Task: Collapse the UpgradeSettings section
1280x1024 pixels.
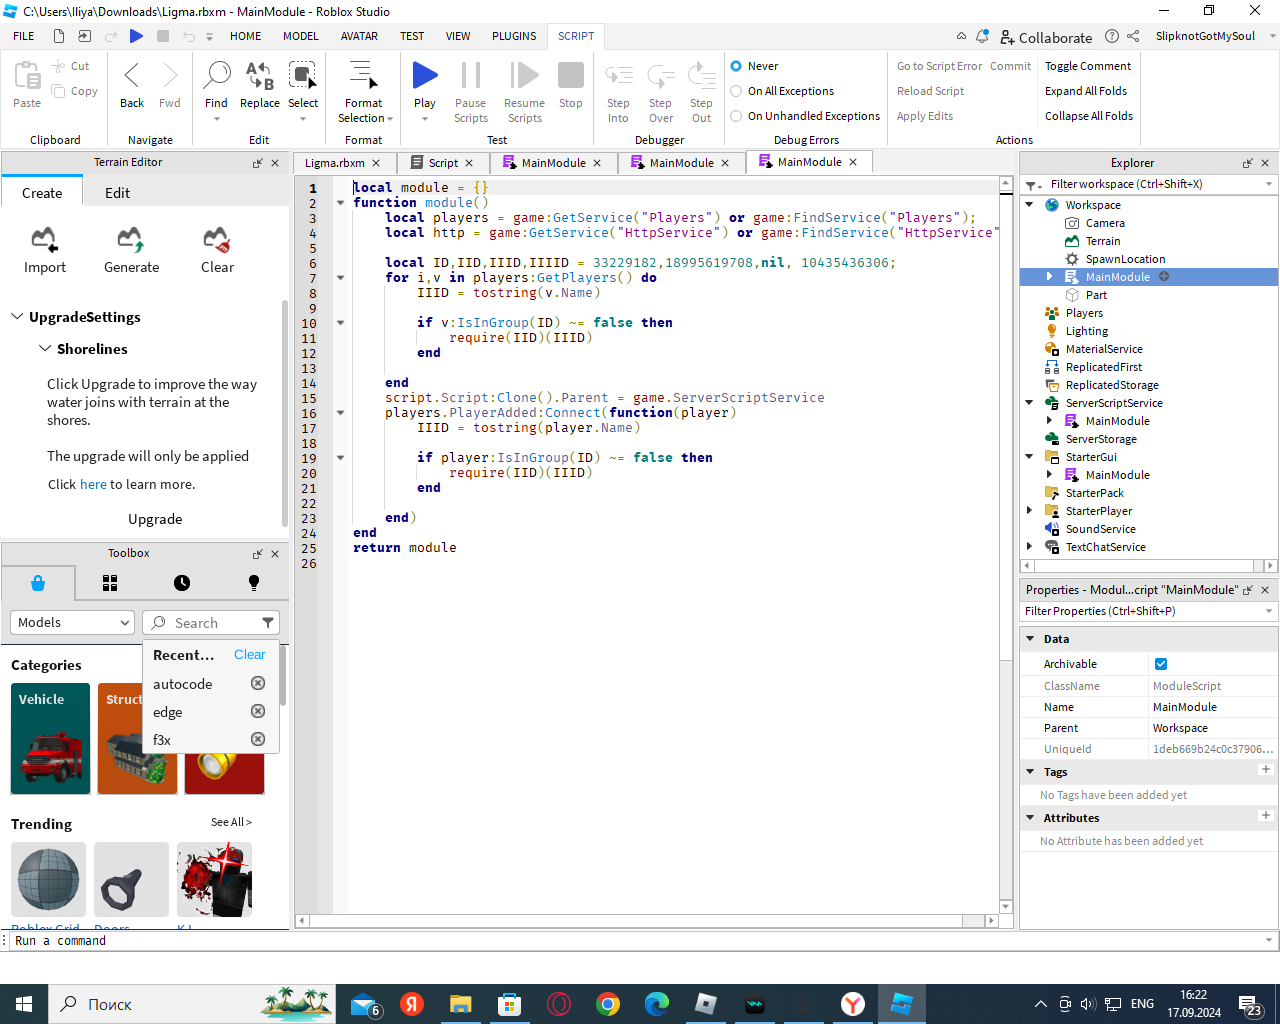Action: pos(17,317)
